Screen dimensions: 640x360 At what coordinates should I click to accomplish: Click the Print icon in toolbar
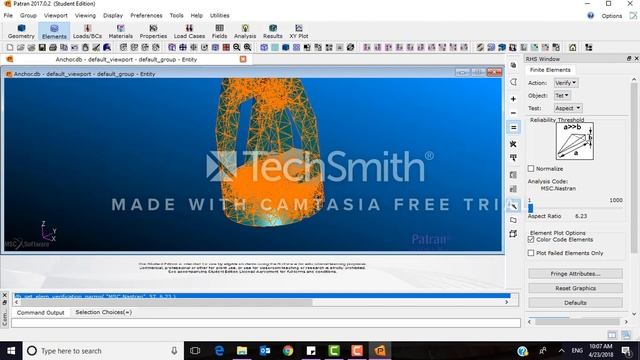pos(53,47)
